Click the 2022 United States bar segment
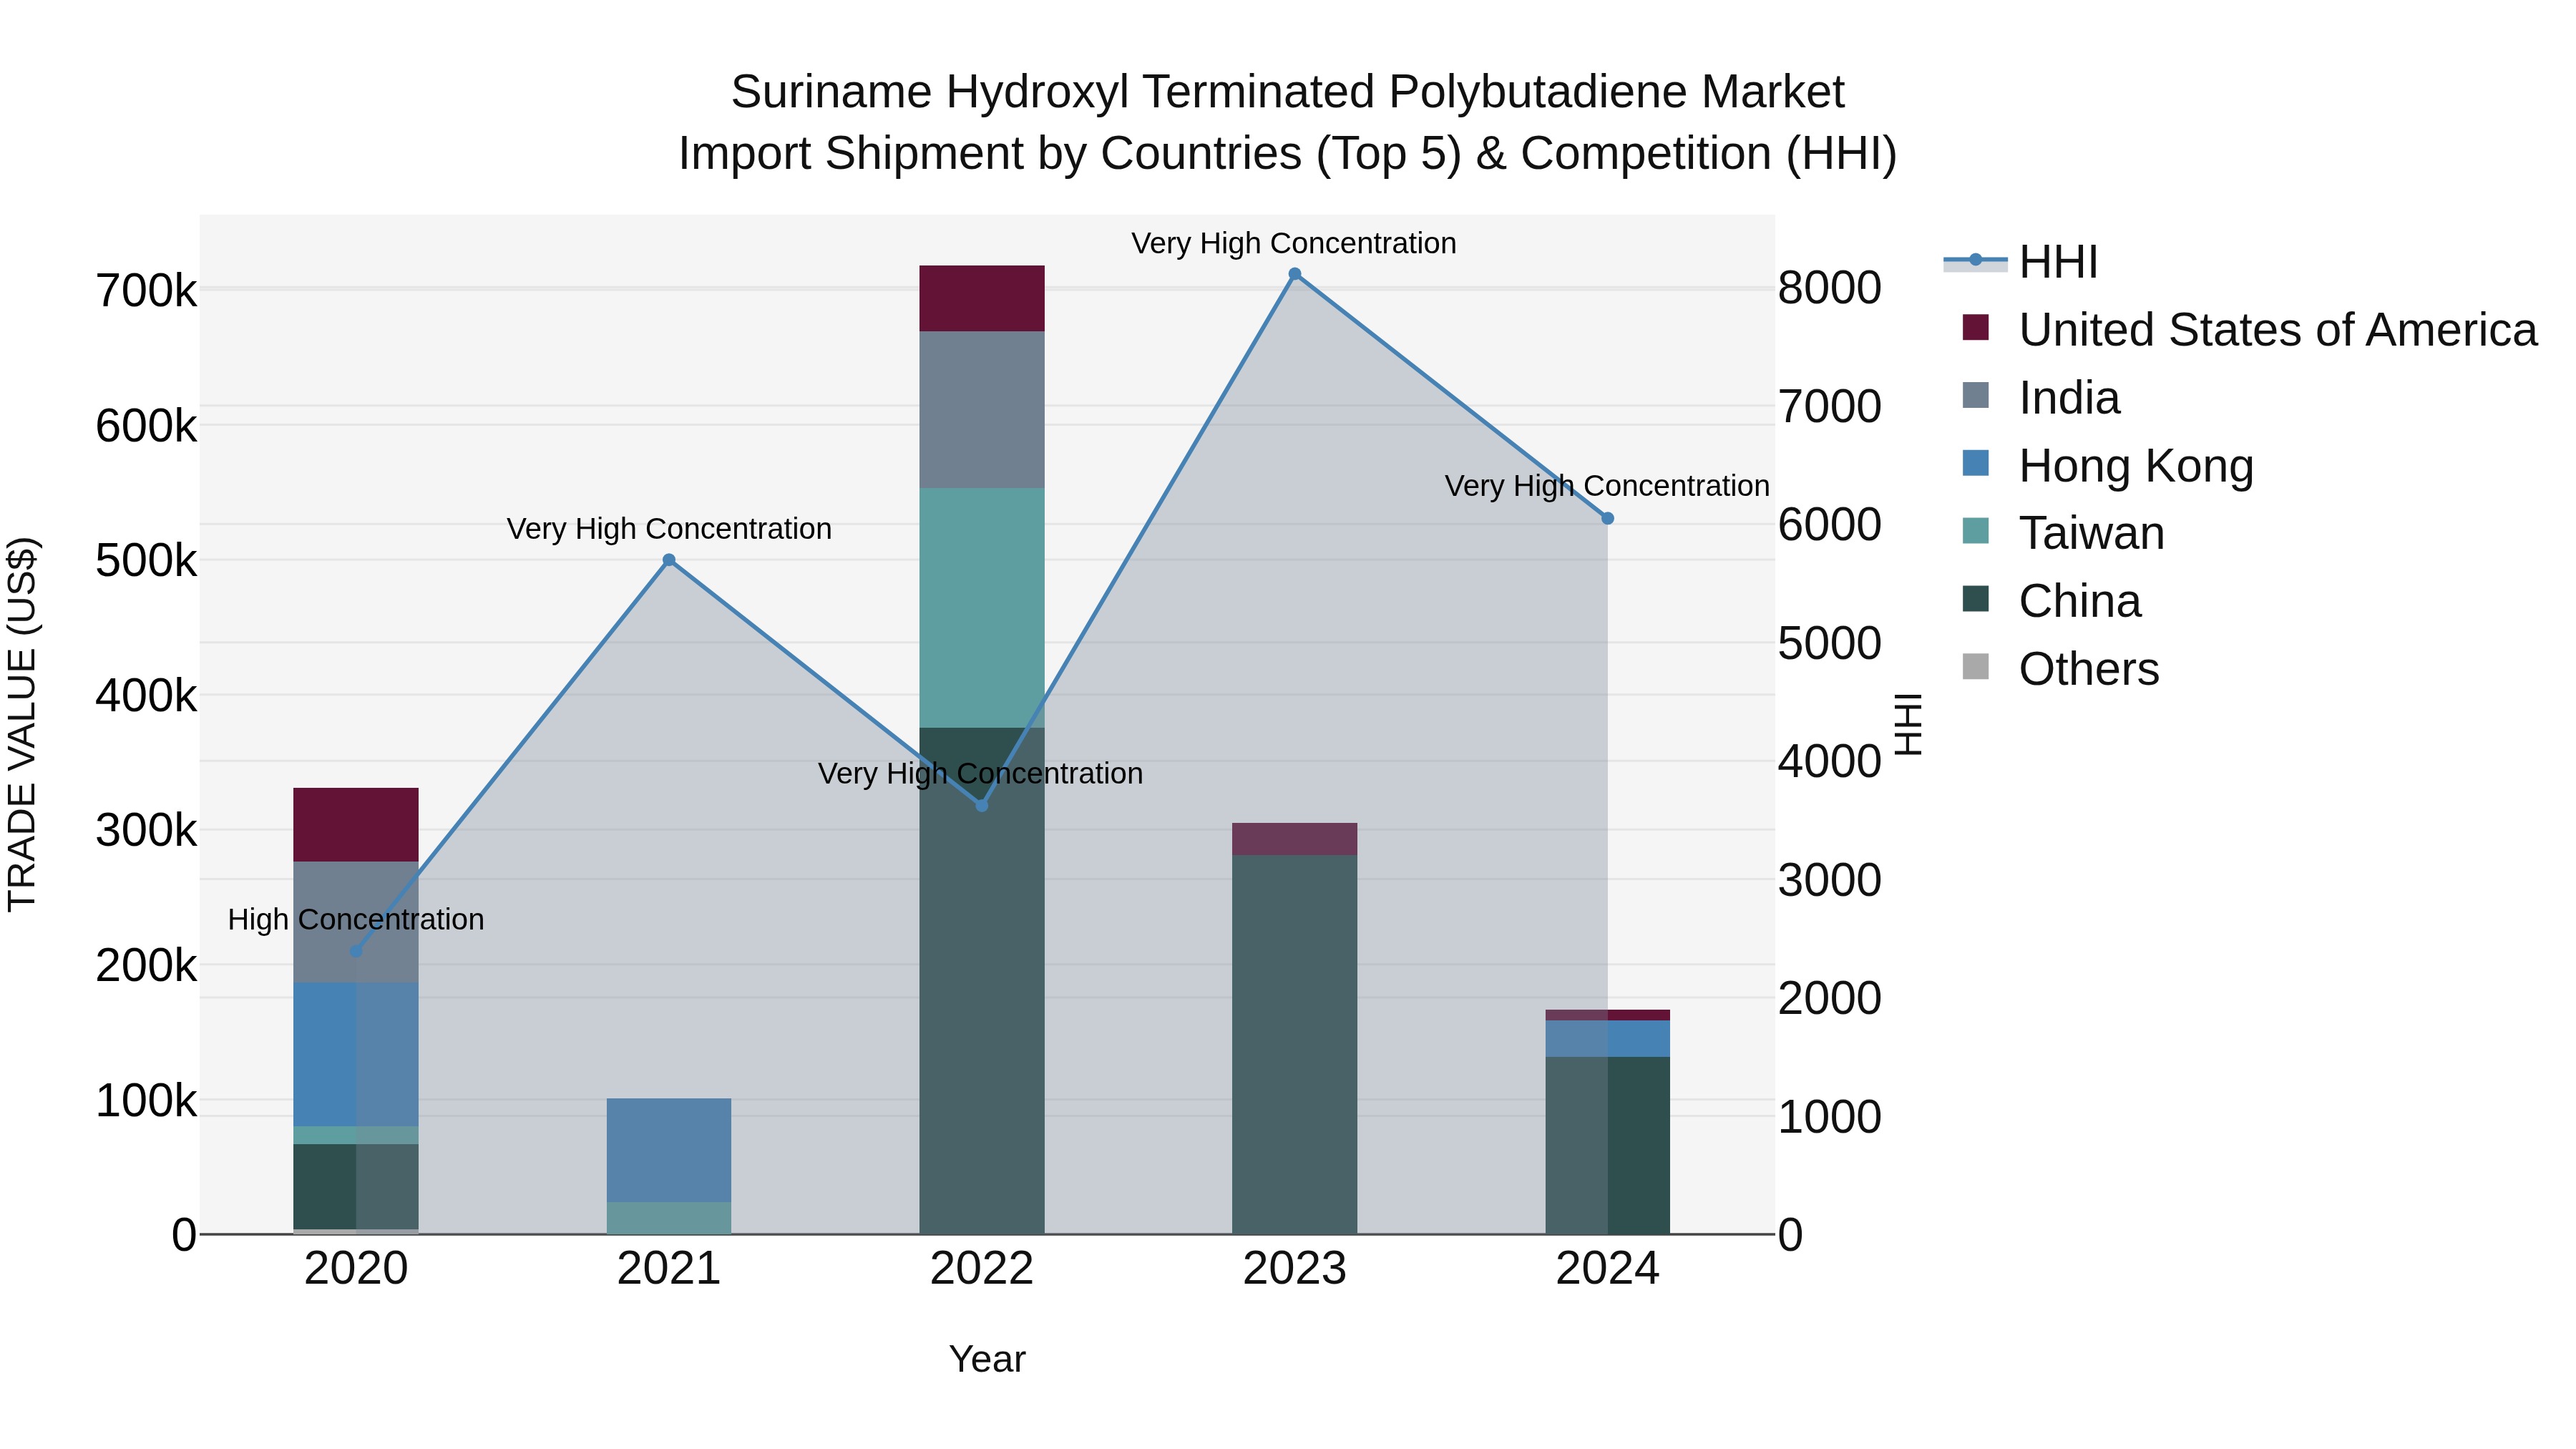The height and width of the screenshot is (1449, 2576). click(982, 298)
